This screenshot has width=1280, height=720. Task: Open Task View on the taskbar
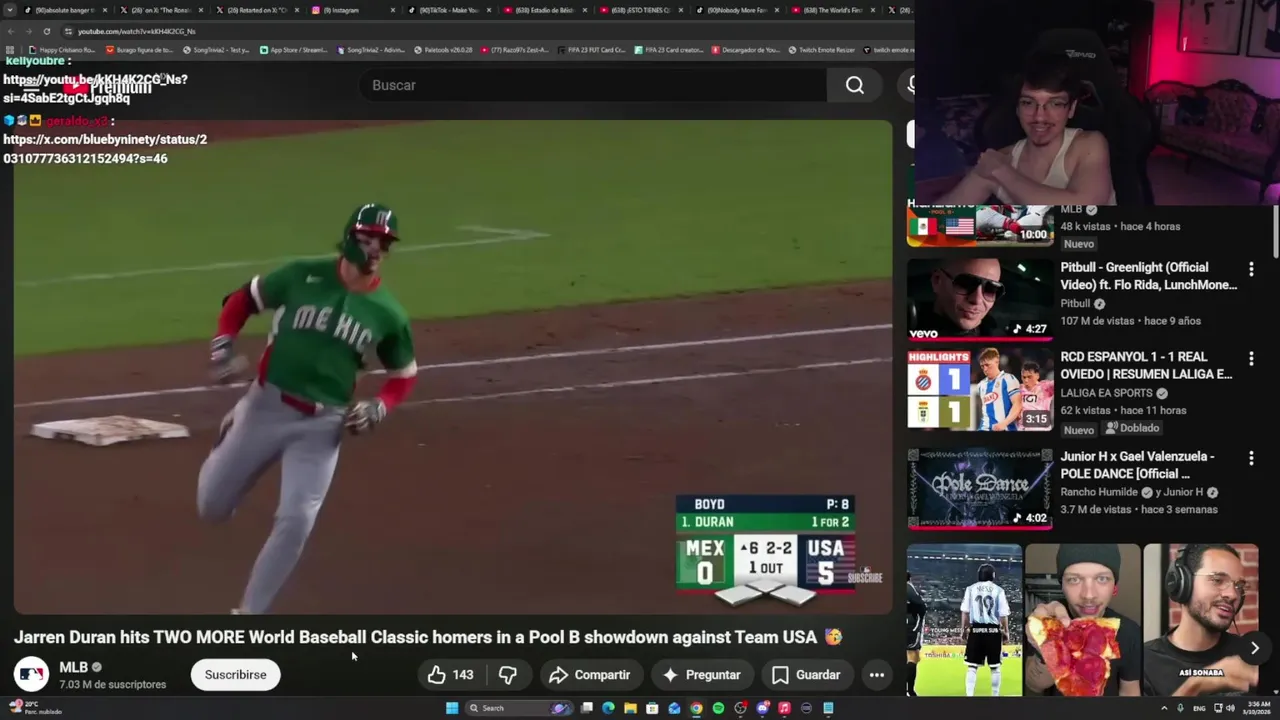click(587, 708)
